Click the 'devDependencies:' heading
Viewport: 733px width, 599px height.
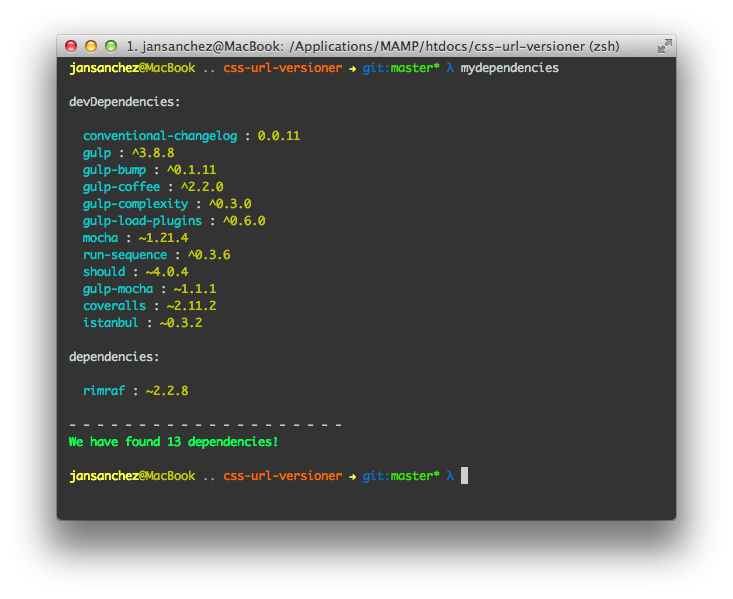click(124, 102)
